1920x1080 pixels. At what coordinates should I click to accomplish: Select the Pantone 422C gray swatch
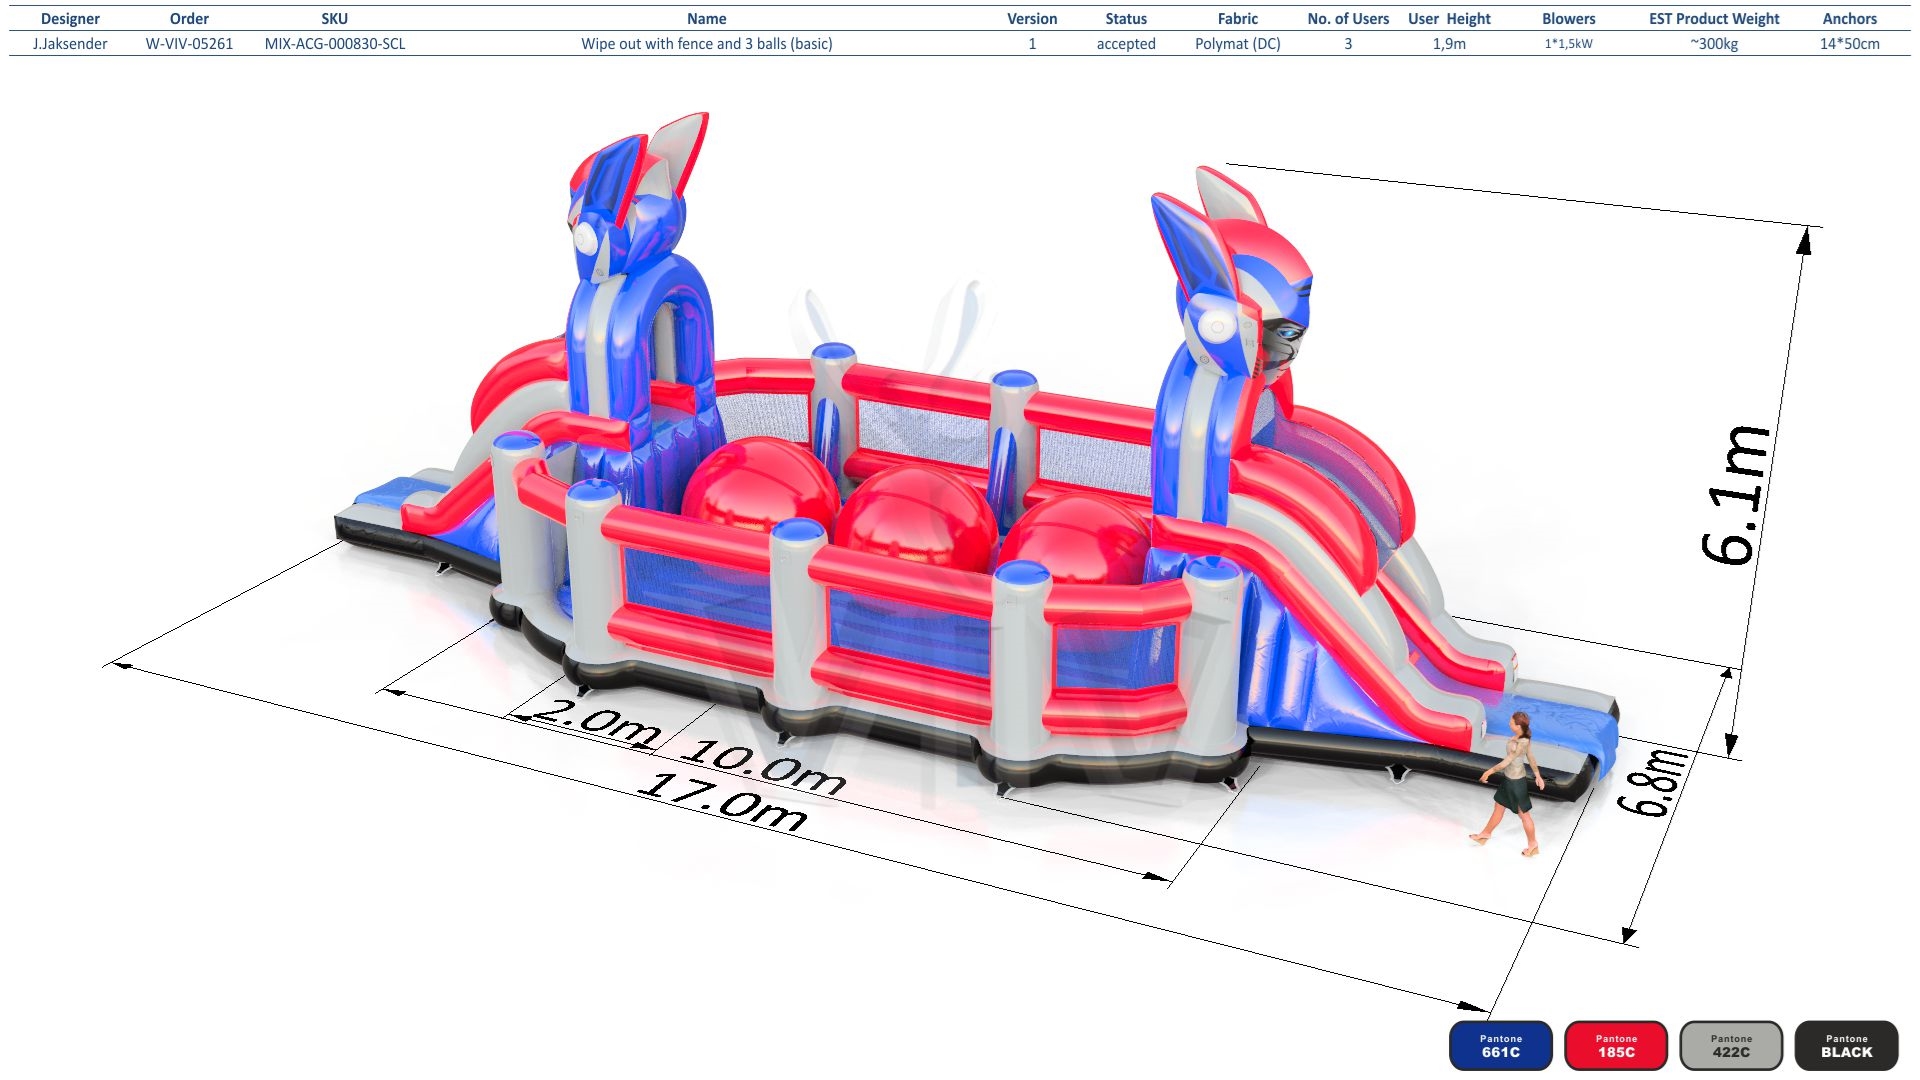1731,1046
